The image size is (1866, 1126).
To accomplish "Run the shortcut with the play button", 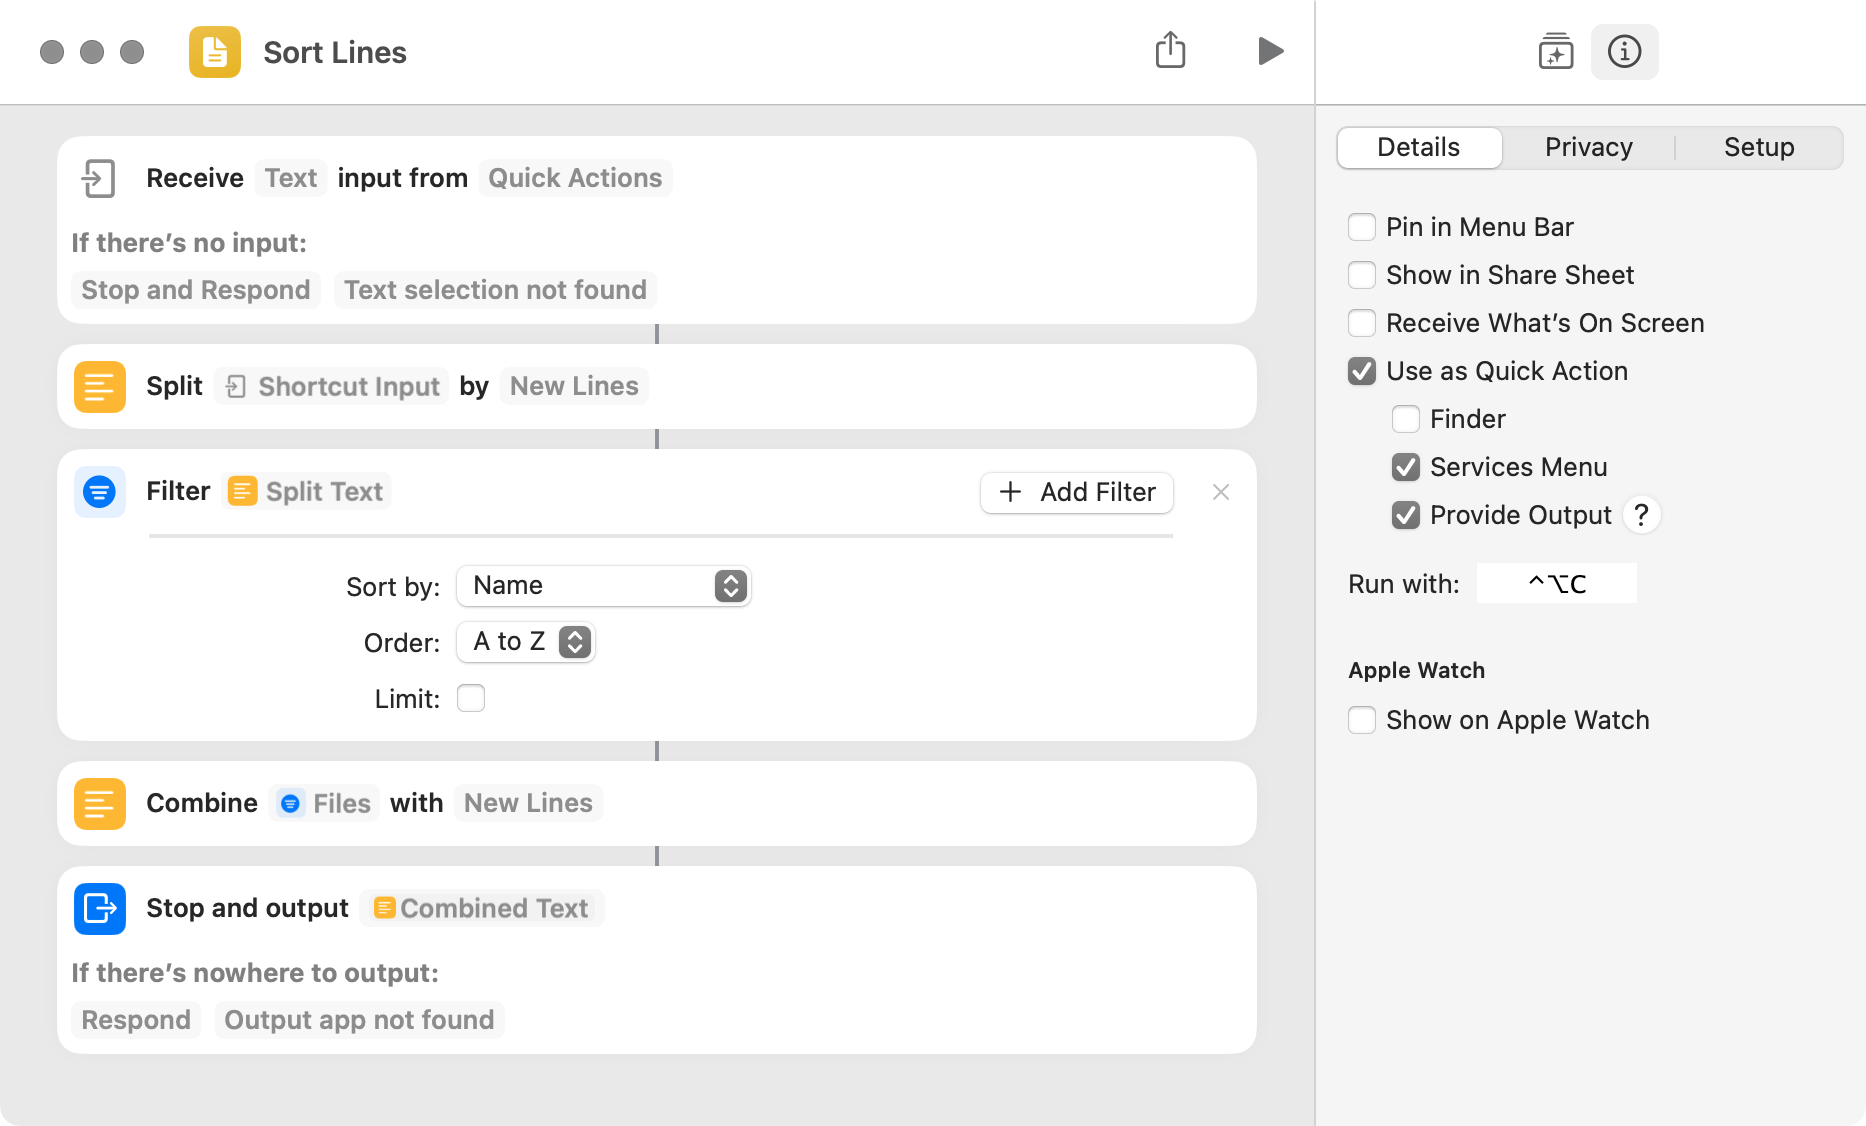I will click(1270, 51).
